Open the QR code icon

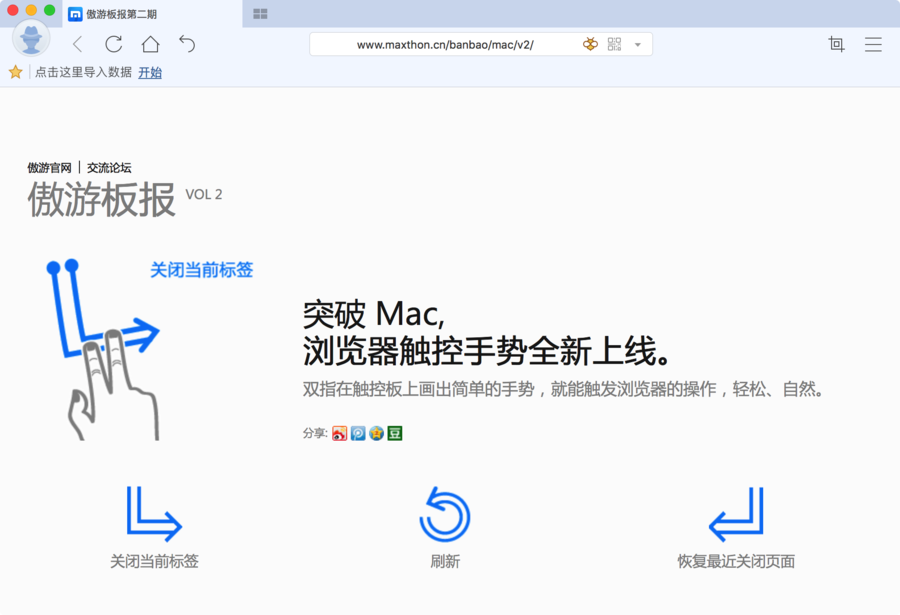pyautogui.click(x=614, y=44)
